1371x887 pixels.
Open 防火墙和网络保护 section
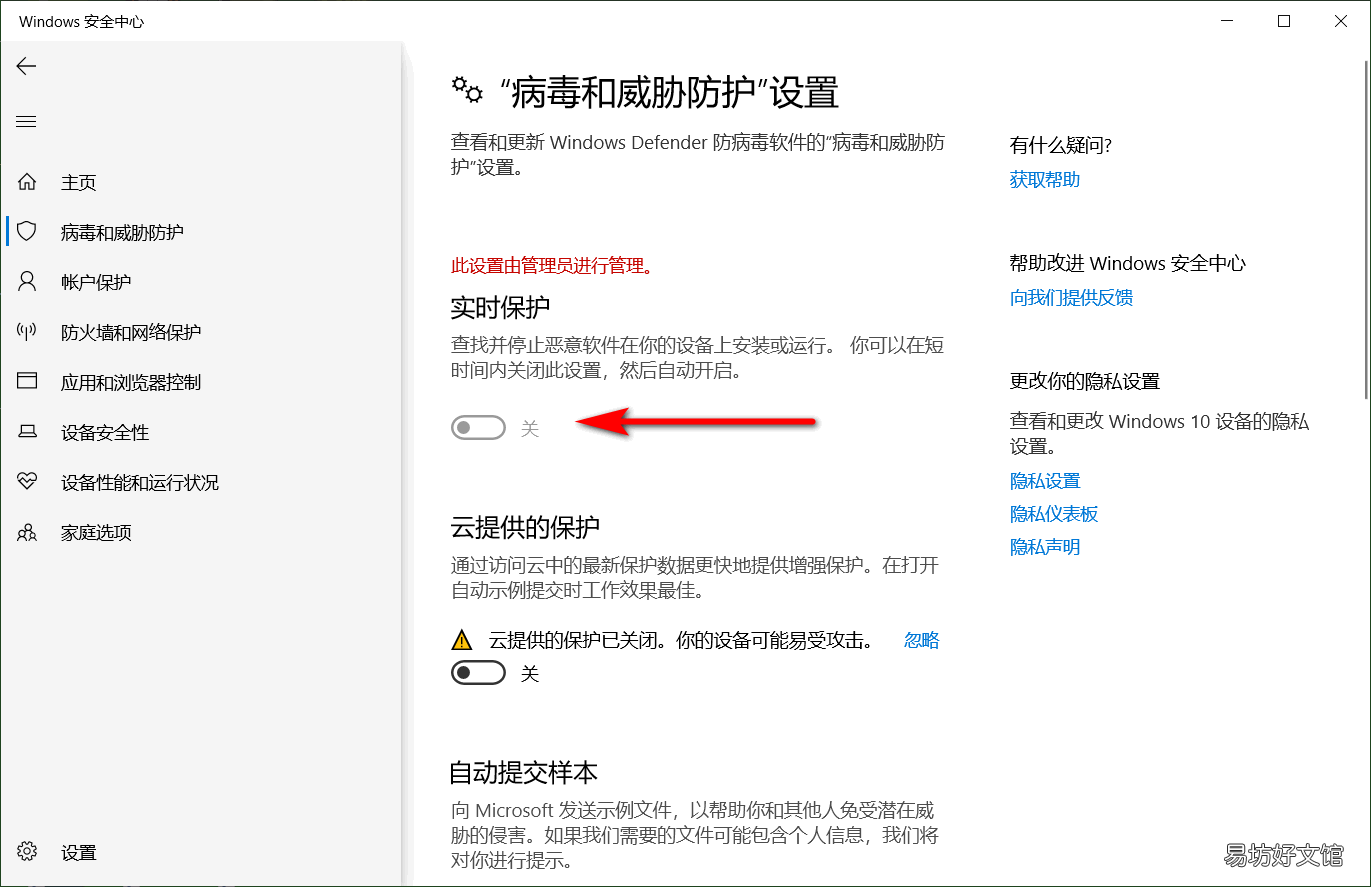click(x=131, y=332)
